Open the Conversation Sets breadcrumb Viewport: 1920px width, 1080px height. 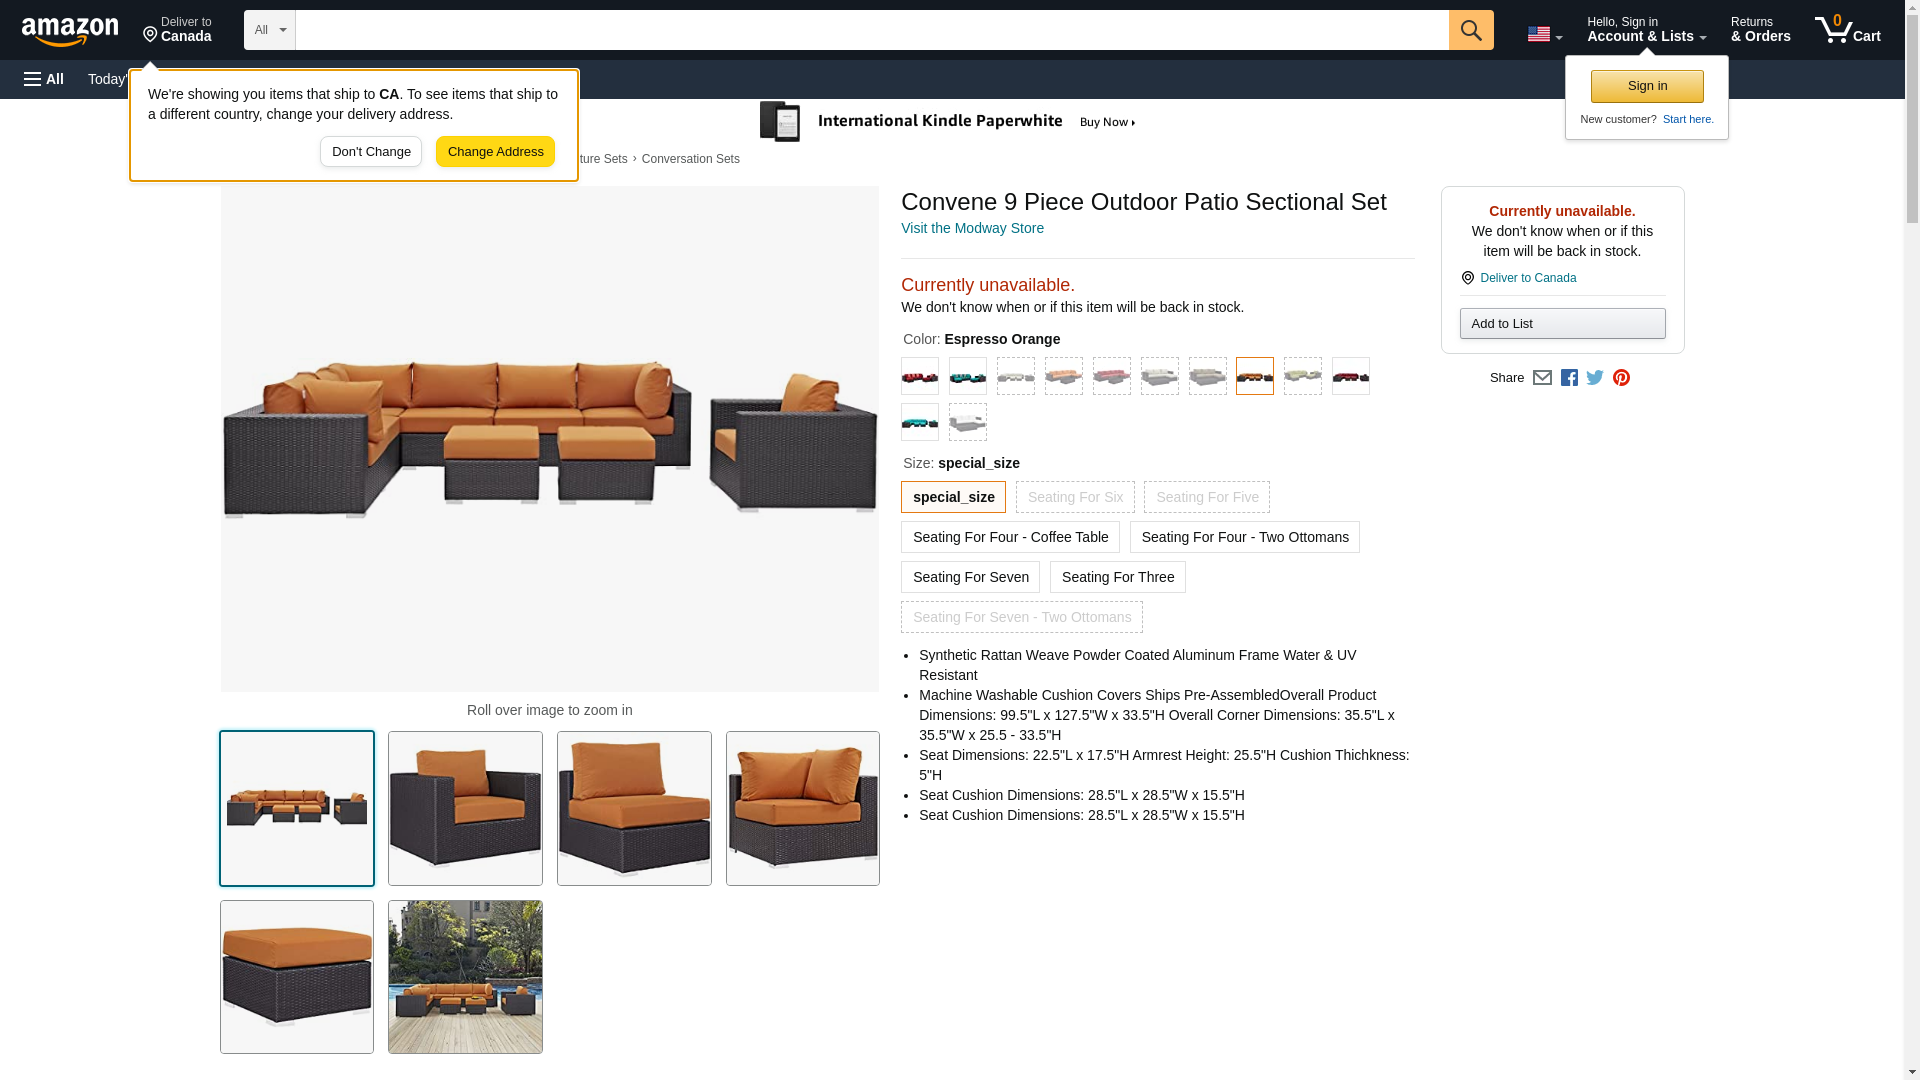tap(690, 159)
